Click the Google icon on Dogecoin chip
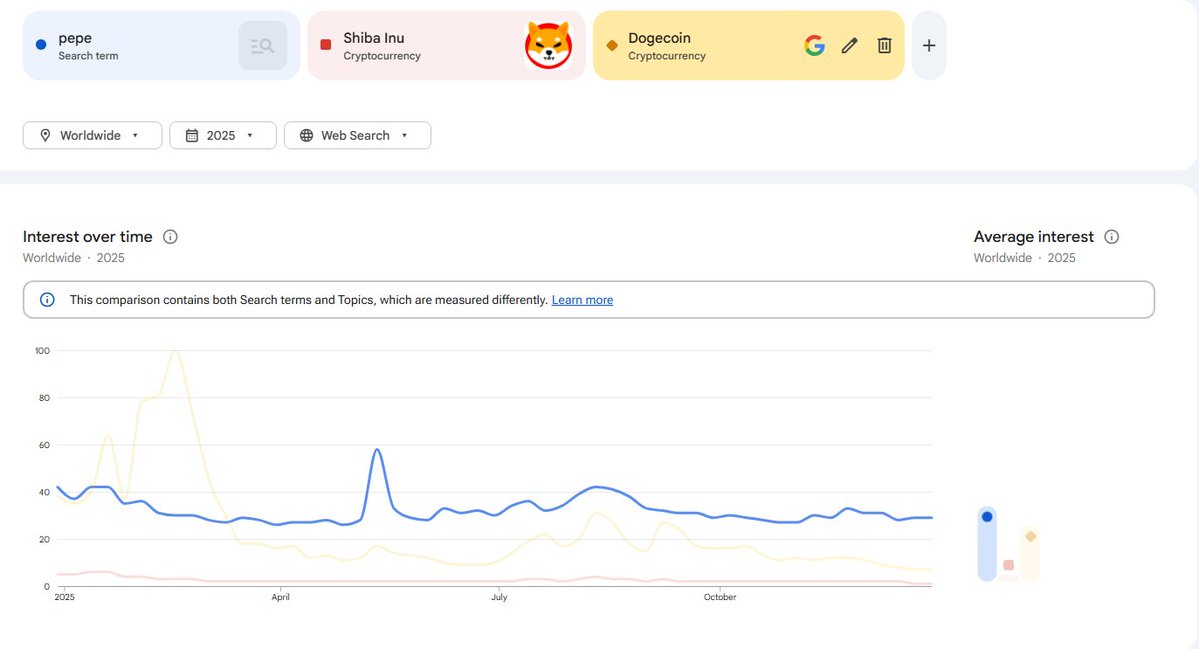Image resolution: width=1199 pixels, height=649 pixels. point(815,45)
